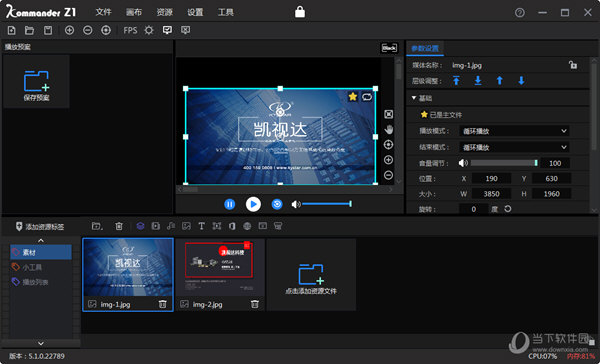600x364 pixels.
Task: Zoom out canvas with side minus icon
Action: [388, 175]
